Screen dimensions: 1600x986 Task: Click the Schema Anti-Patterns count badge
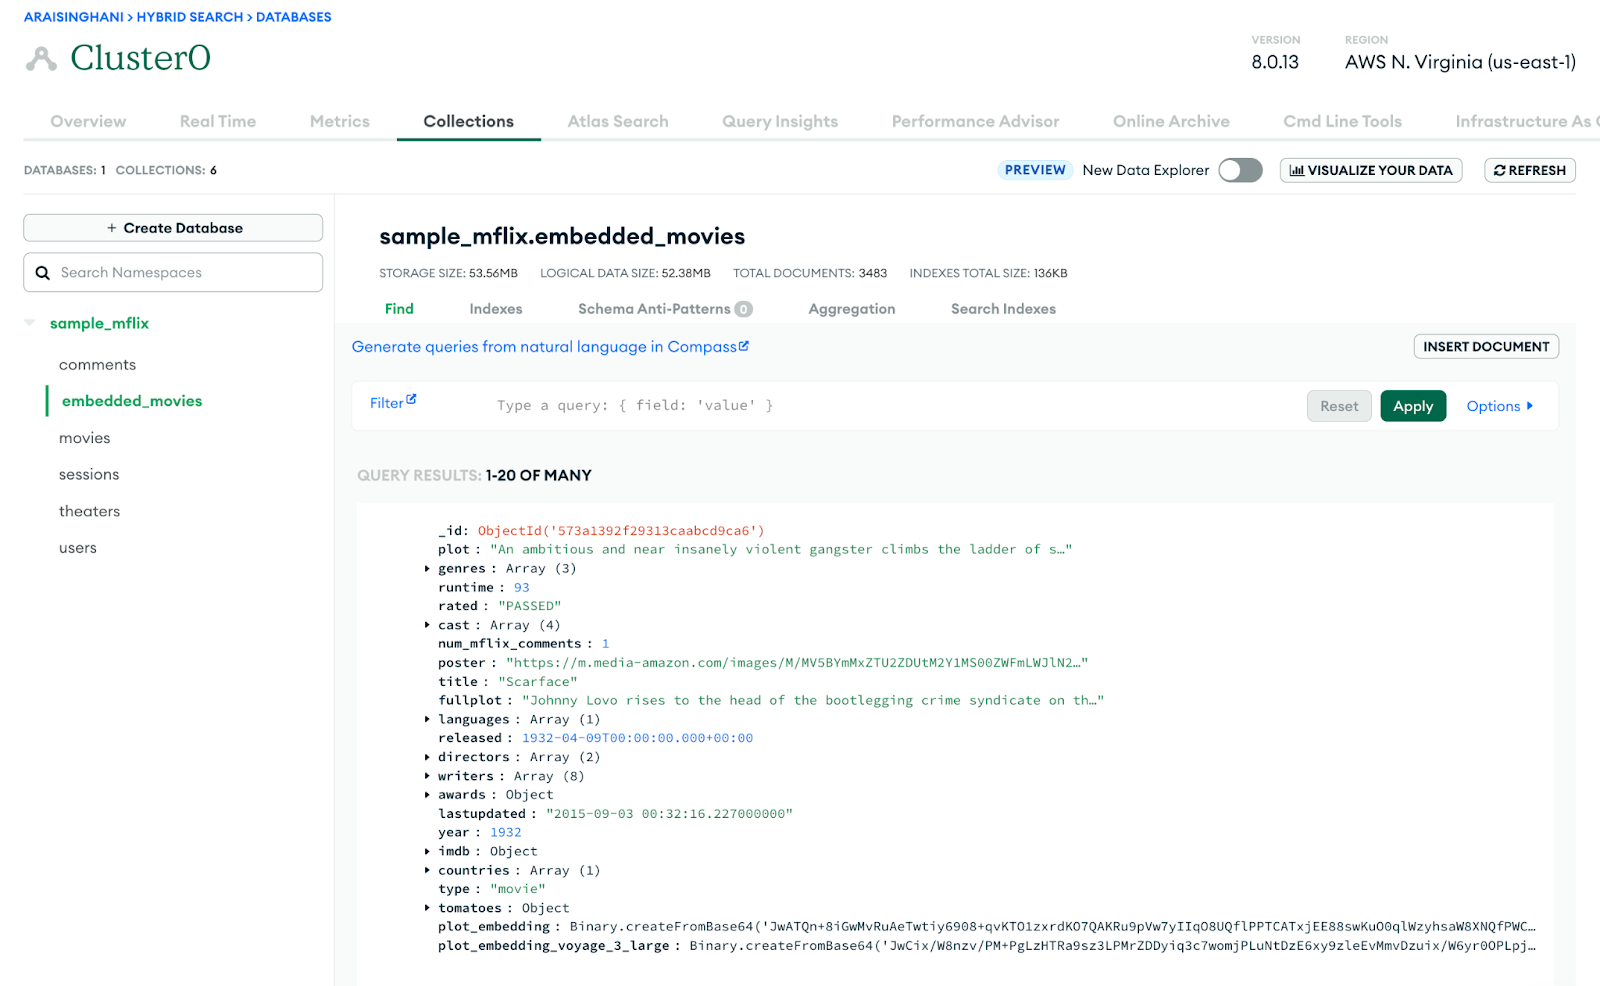click(x=743, y=309)
